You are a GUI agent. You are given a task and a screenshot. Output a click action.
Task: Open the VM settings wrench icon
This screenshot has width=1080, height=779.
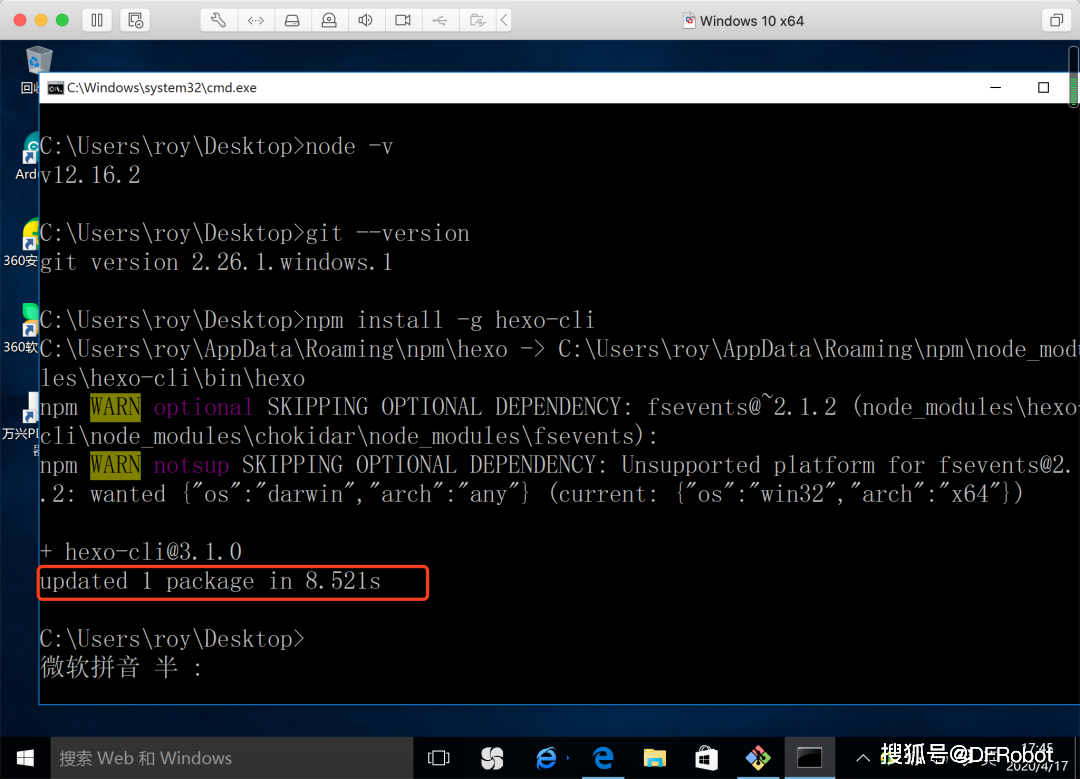[x=218, y=20]
